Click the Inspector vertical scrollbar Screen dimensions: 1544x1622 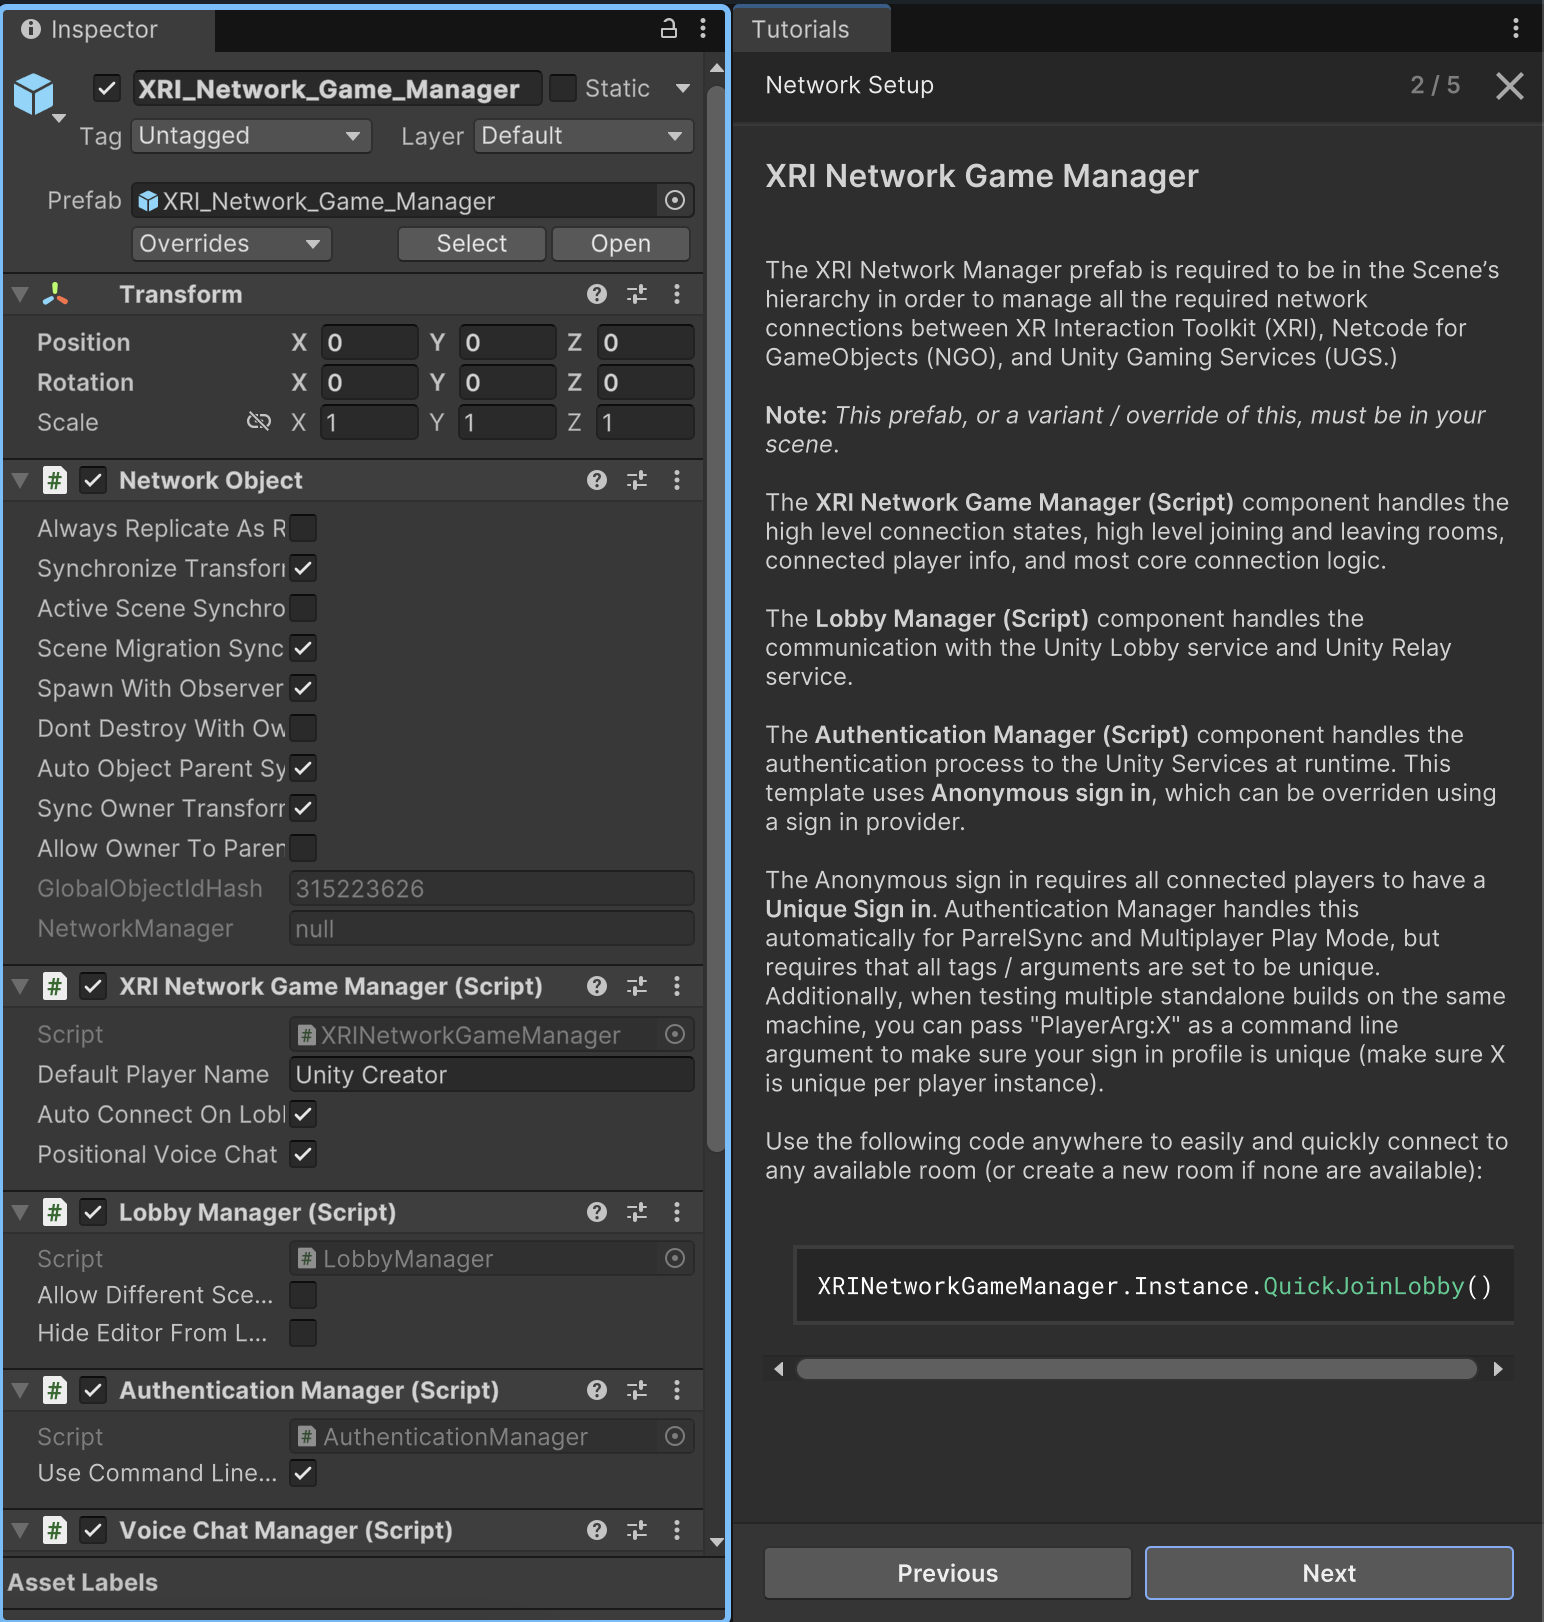[716, 620]
